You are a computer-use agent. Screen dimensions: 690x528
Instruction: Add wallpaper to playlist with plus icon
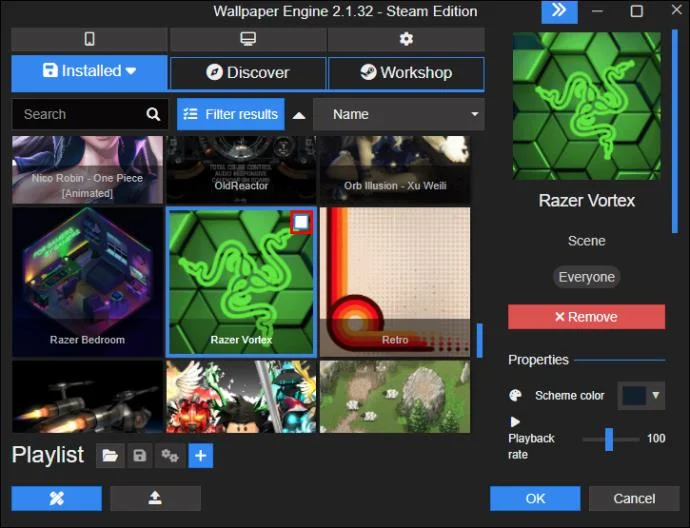pyautogui.click(x=201, y=455)
